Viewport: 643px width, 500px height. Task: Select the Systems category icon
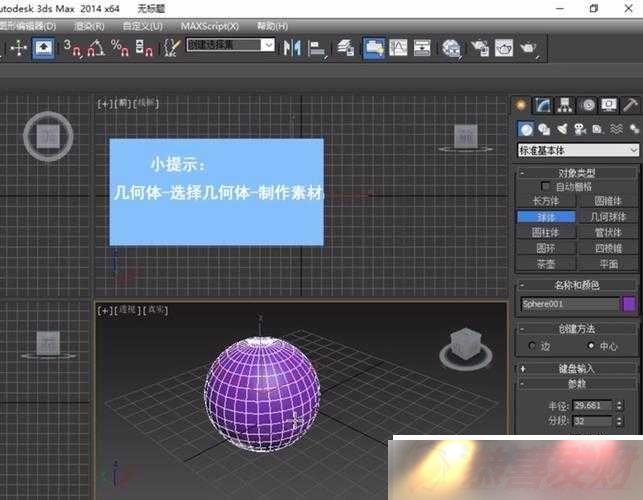(634, 129)
